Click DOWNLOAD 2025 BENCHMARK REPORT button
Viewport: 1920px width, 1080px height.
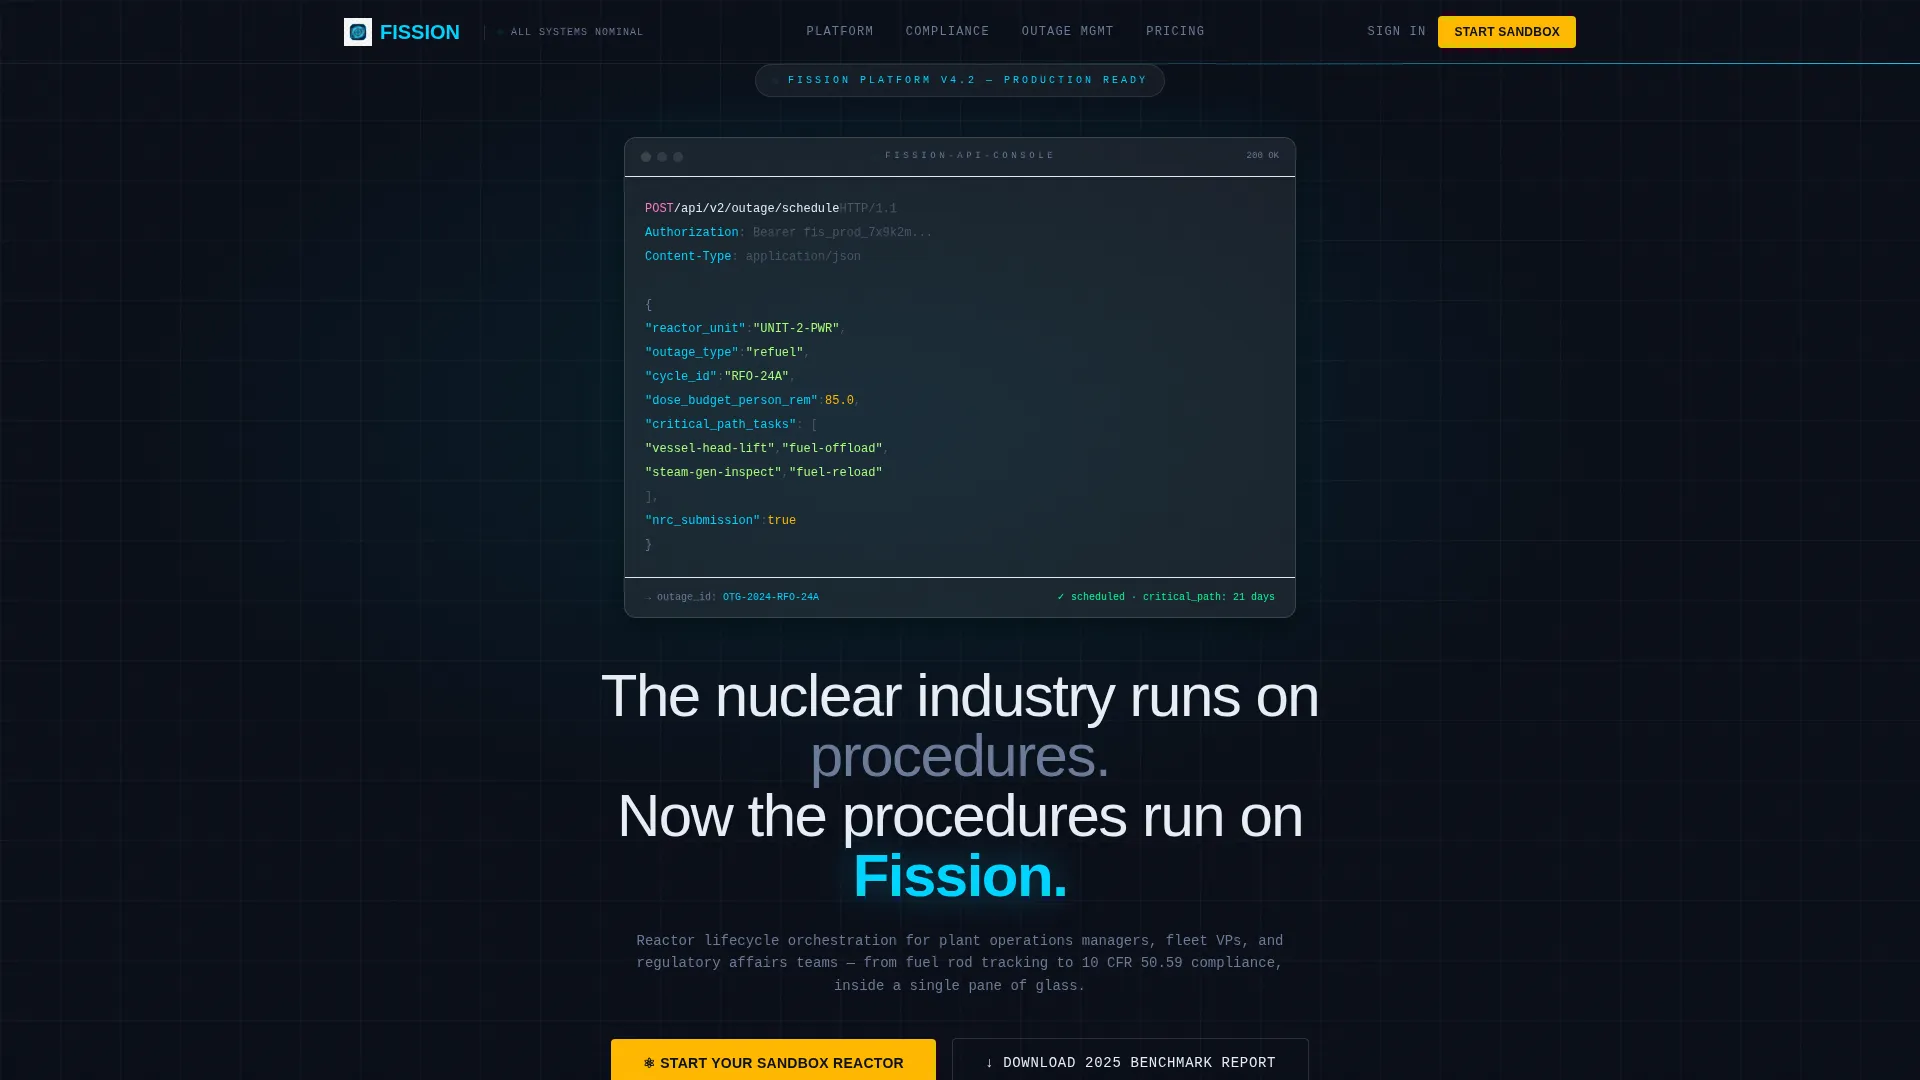pyautogui.click(x=1130, y=1060)
